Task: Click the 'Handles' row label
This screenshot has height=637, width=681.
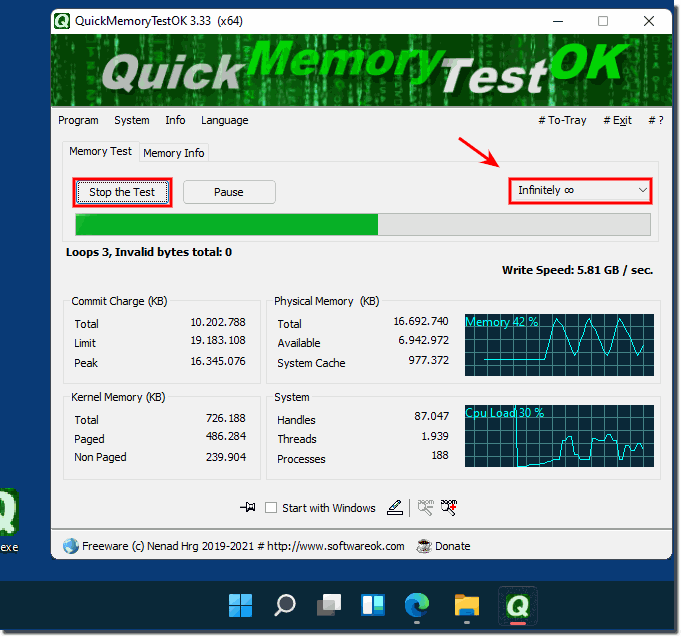Action: click(296, 420)
